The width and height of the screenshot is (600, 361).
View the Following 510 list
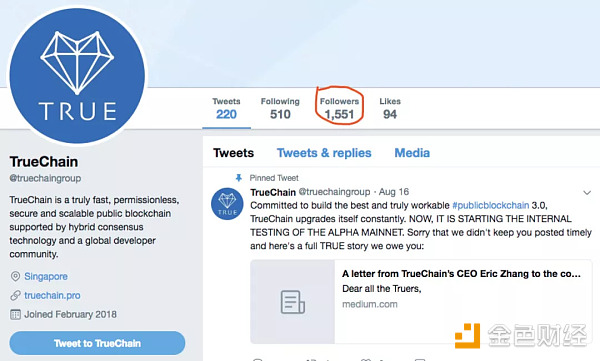click(x=280, y=109)
